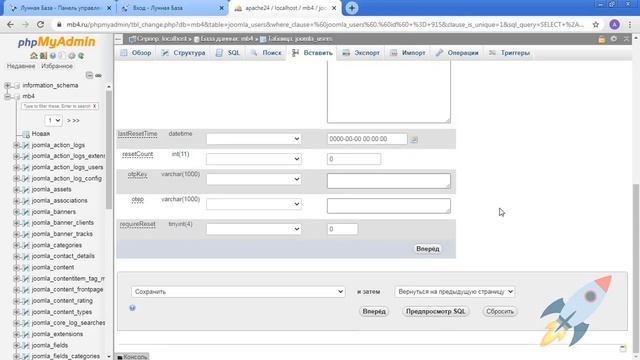The width and height of the screenshot is (640, 360).
Task: Open joomla_banners table
Action: point(53,212)
